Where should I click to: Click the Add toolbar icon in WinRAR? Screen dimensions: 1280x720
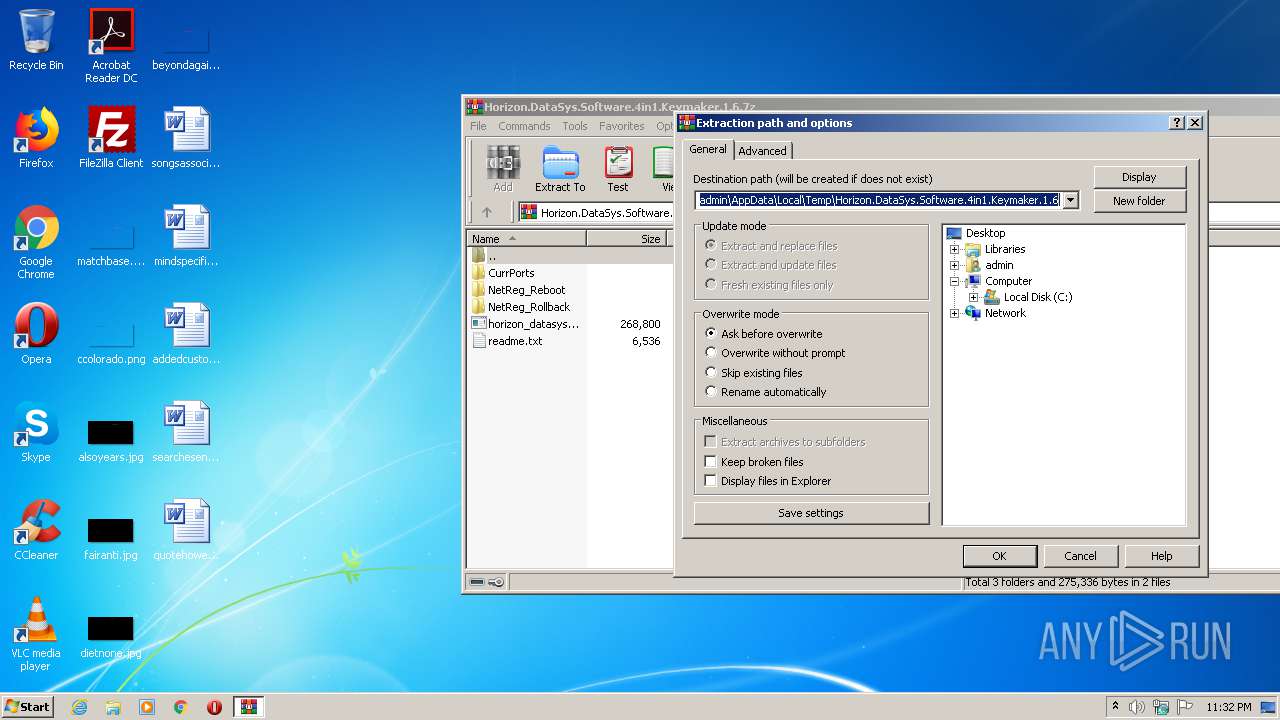[x=502, y=169]
